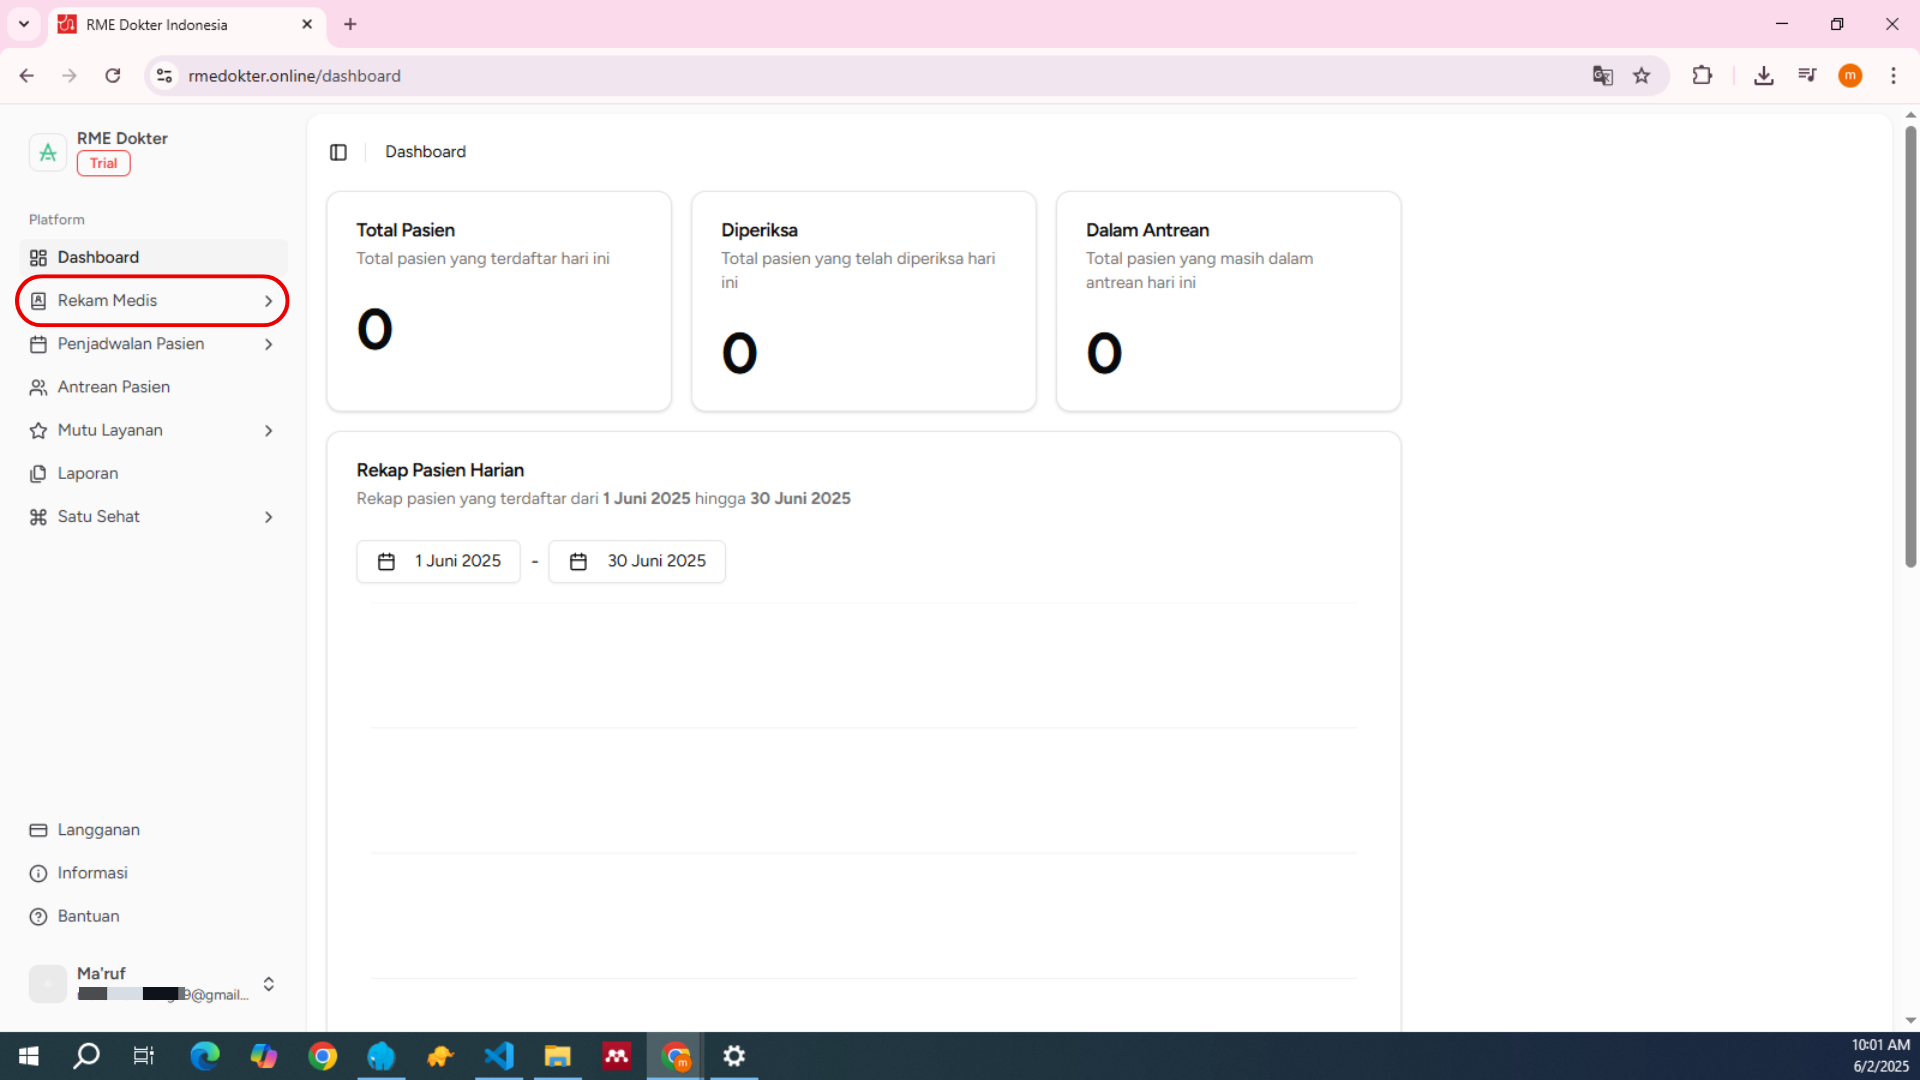The width and height of the screenshot is (1920, 1080).
Task: Open Langganan subscription page
Action: [98, 830]
